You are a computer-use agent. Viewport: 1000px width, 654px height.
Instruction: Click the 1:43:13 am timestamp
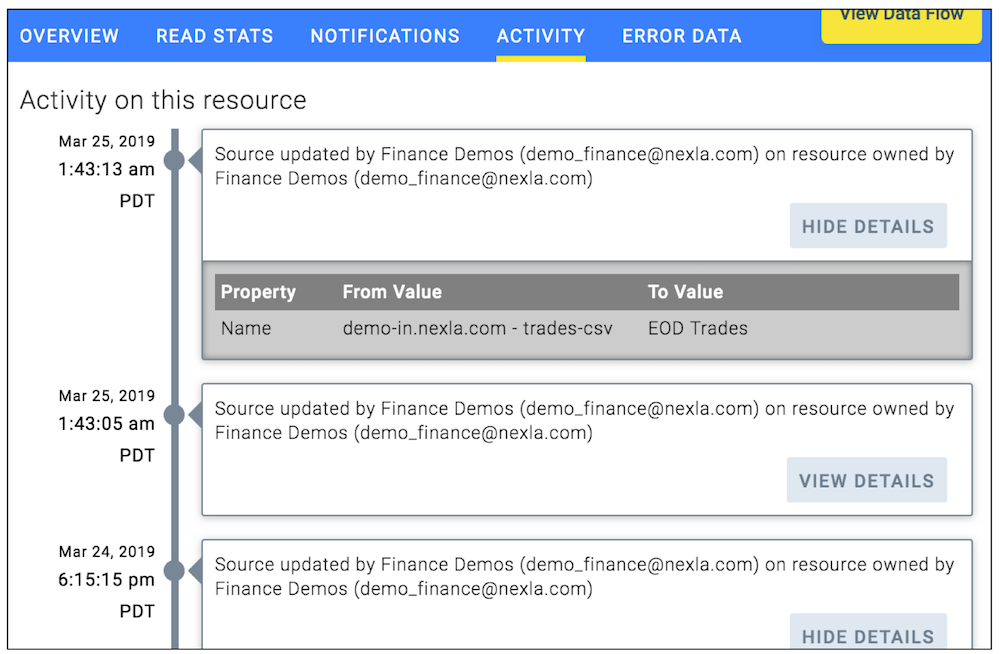point(107,169)
